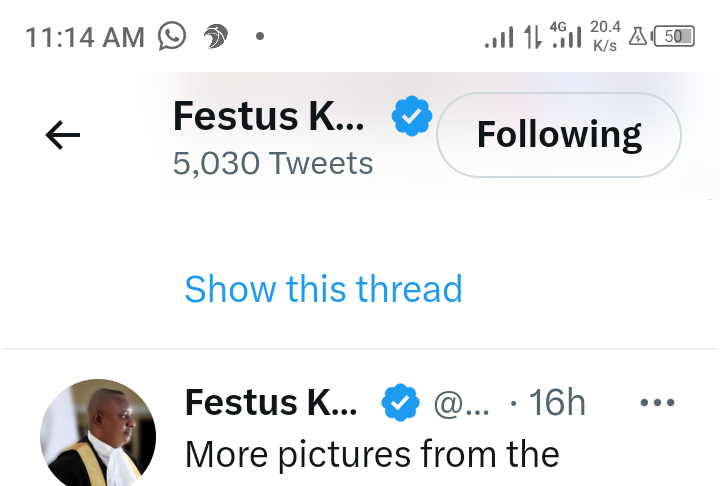The height and width of the screenshot is (486, 720).
Task: Tap the 5,030 Tweets count label
Action: click(273, 164)
